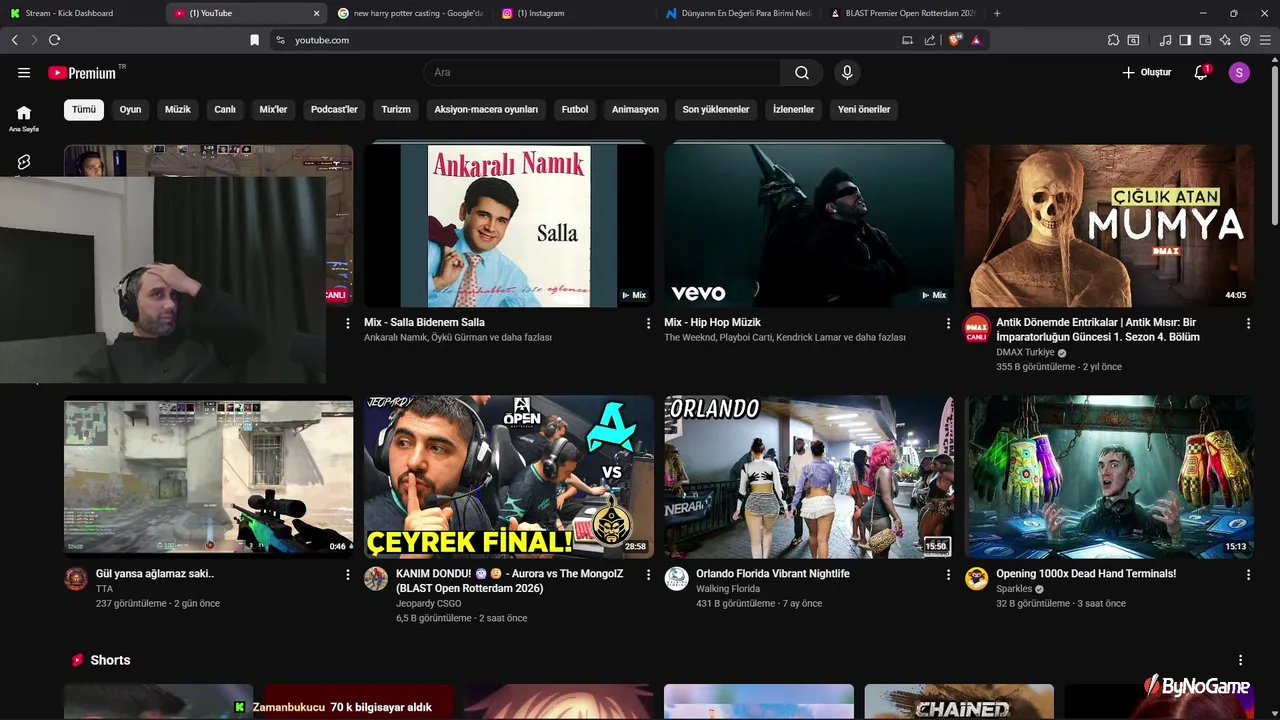Open the Leo AI sparkle icon

coord(1225,40)
